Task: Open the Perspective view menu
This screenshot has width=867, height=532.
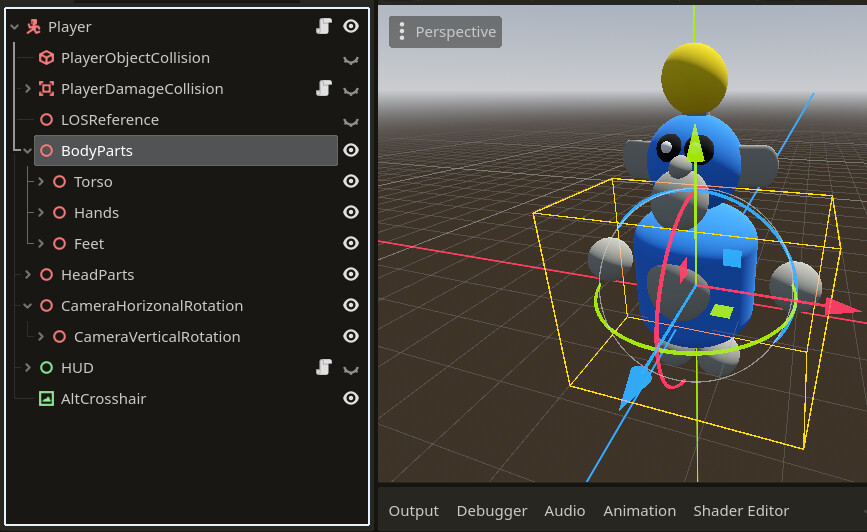Action: (x=445, y=32)
